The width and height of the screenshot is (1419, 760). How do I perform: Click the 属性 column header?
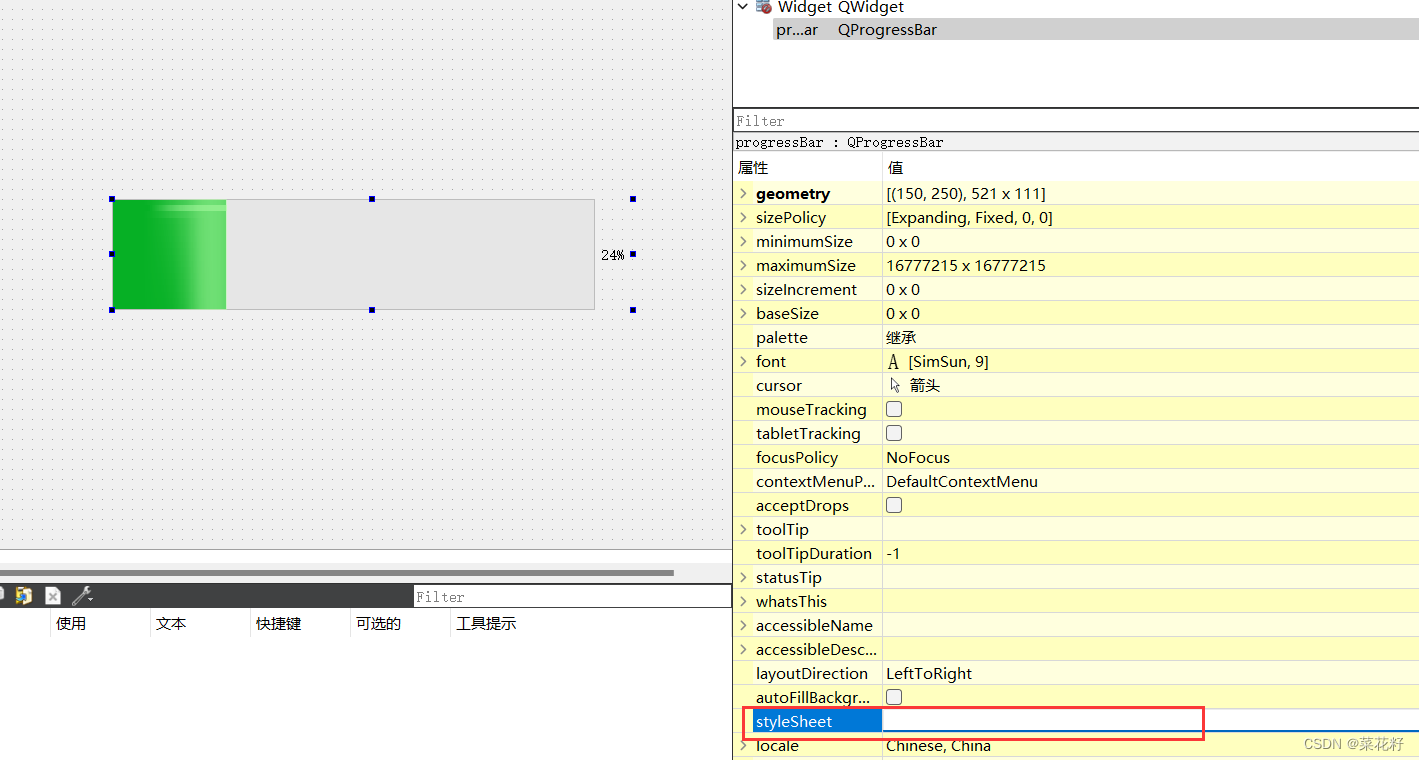(753, 168)
